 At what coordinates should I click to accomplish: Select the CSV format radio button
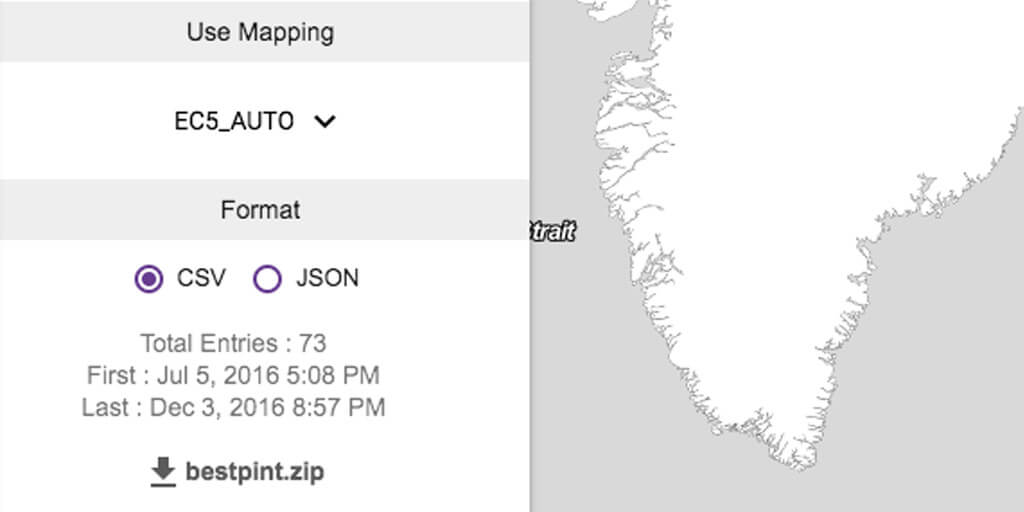149,279
